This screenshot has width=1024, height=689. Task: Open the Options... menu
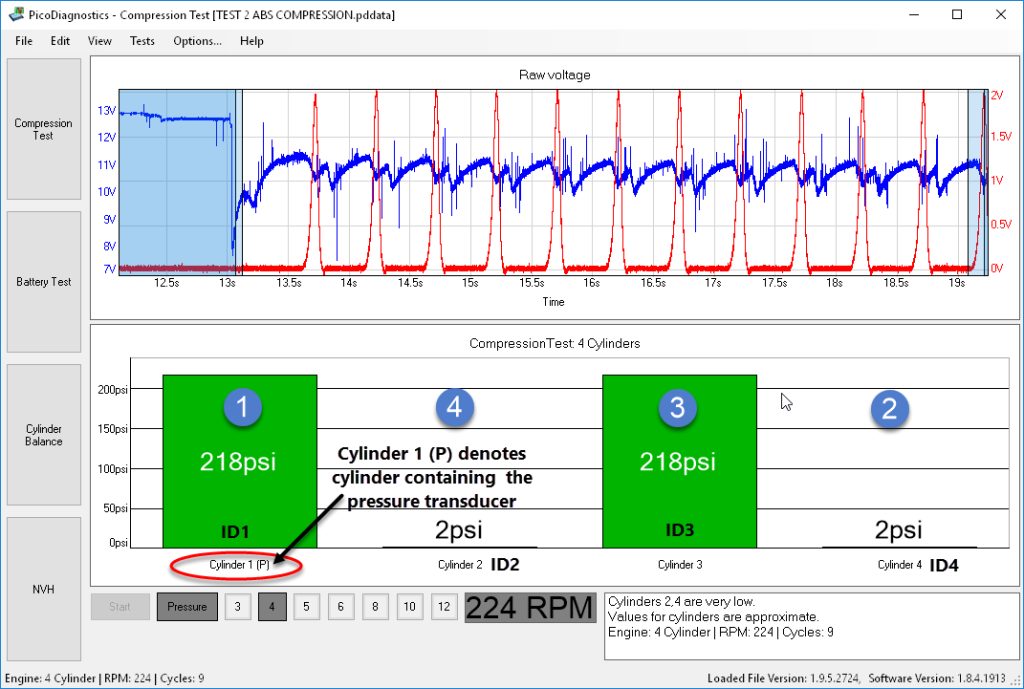pos(197,40)
